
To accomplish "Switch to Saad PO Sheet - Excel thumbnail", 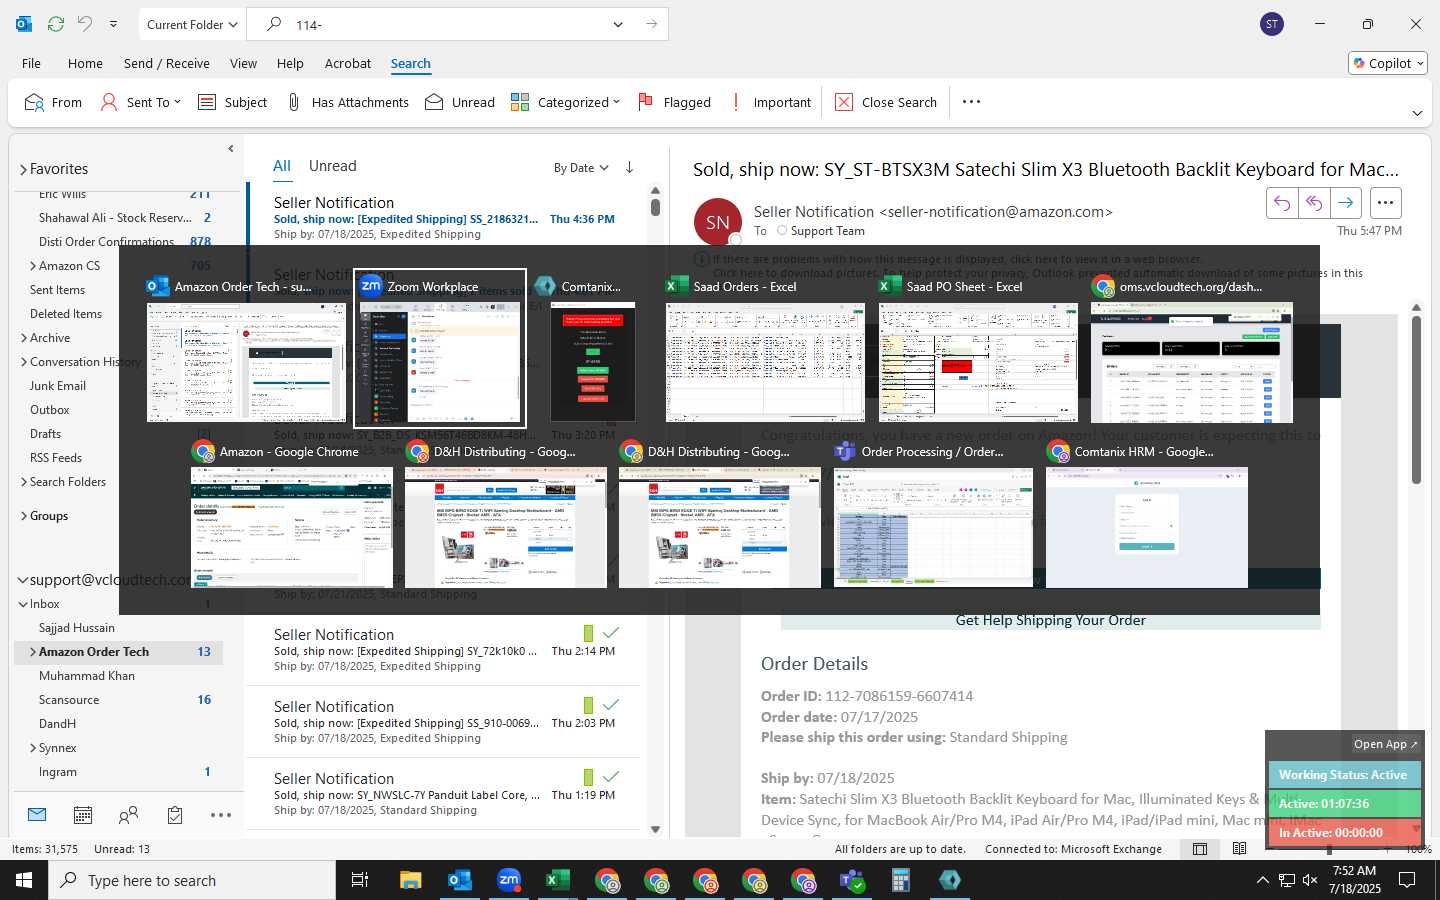I will click(978, 349).
